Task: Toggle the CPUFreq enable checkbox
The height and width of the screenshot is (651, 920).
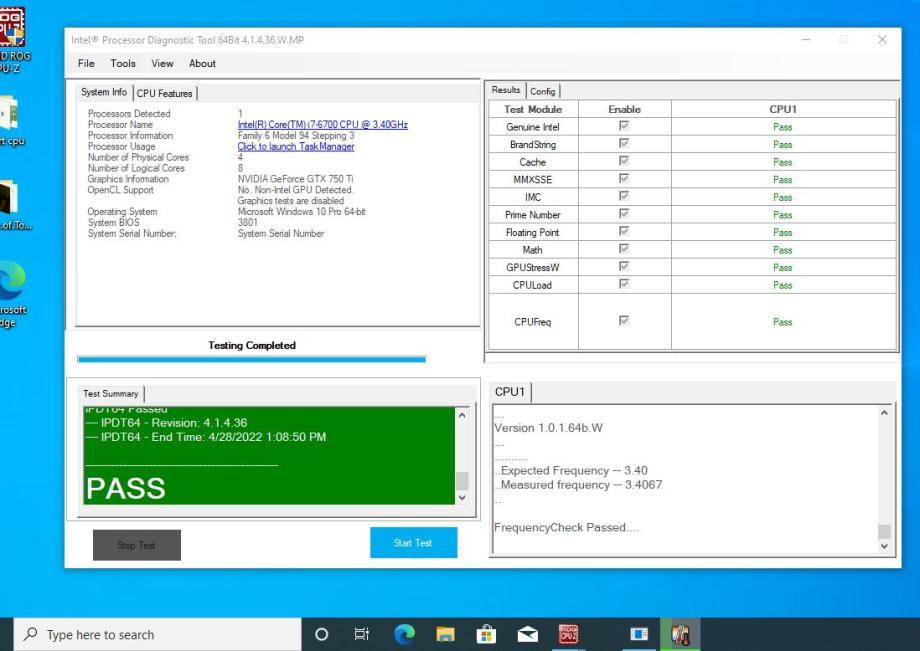Action: click(x=624, y=322)
